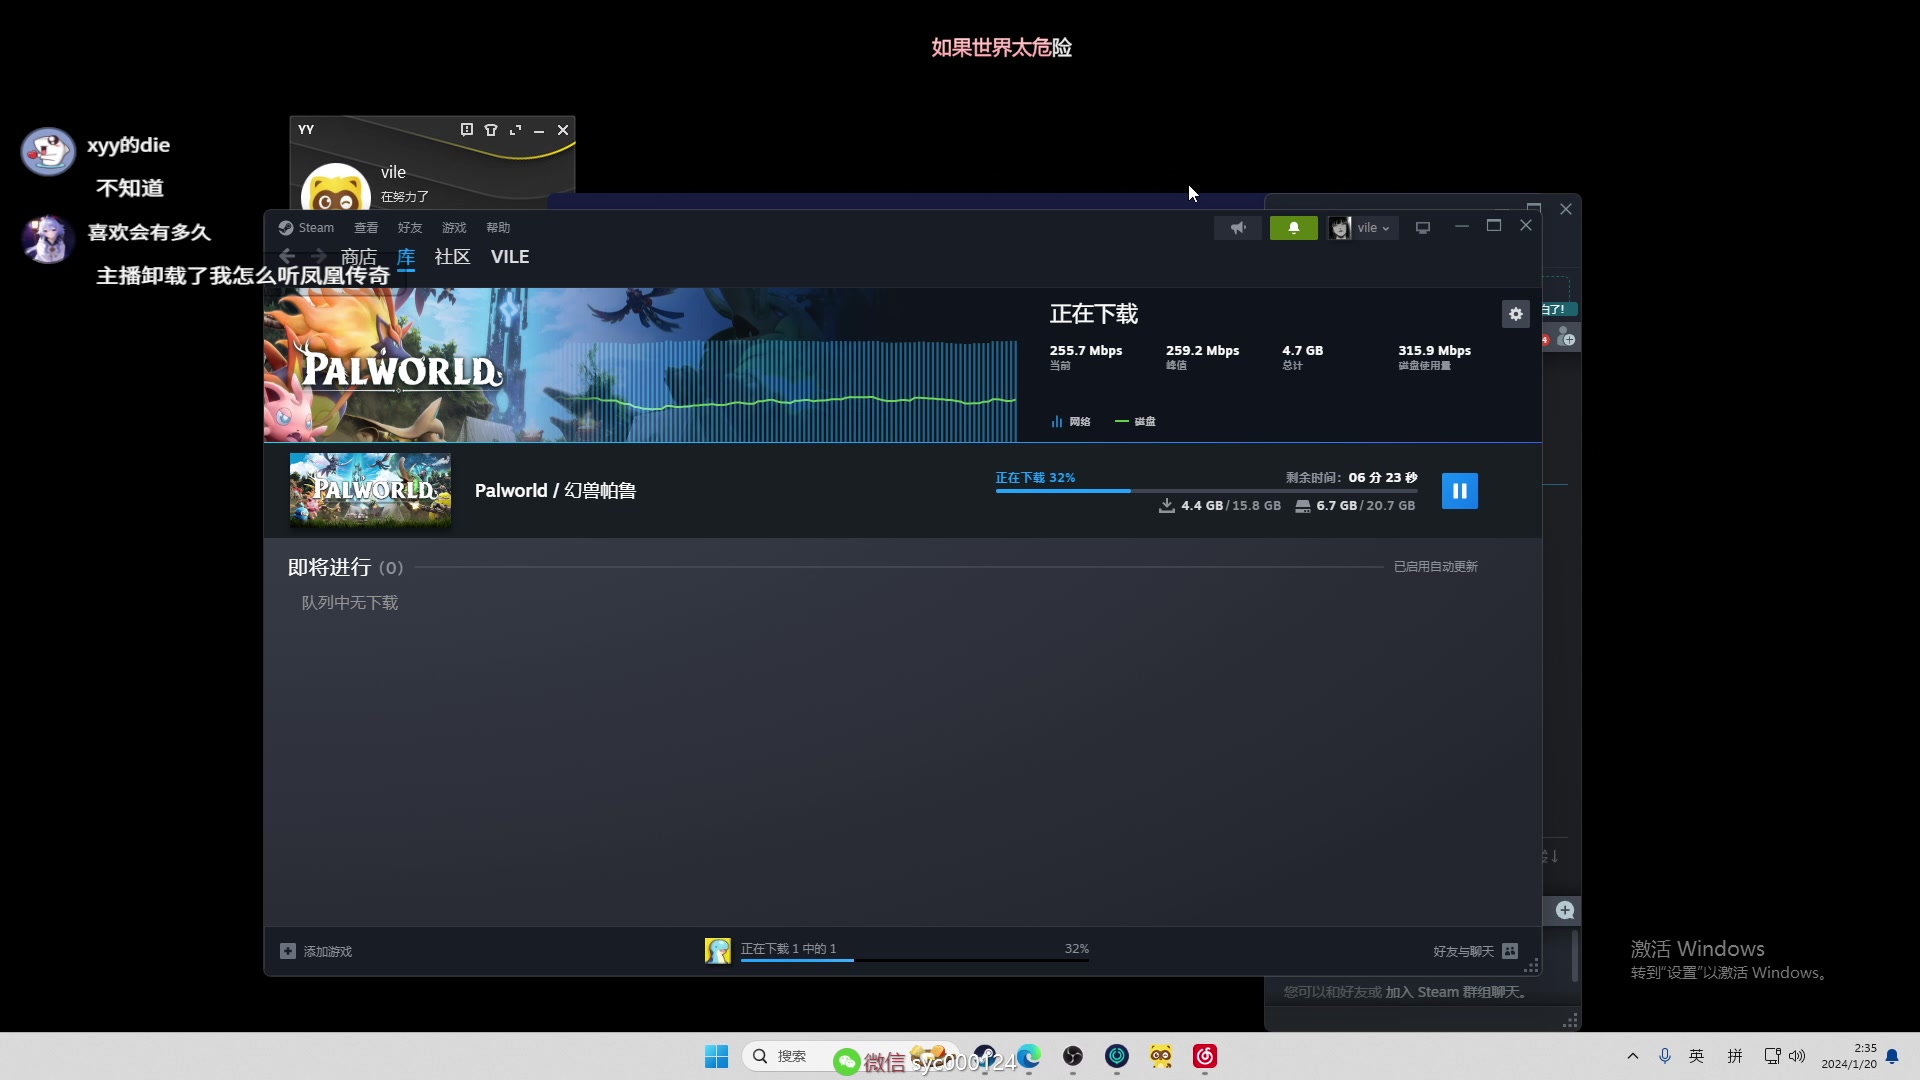Open Steam notifications green bell

[1293, 228]
